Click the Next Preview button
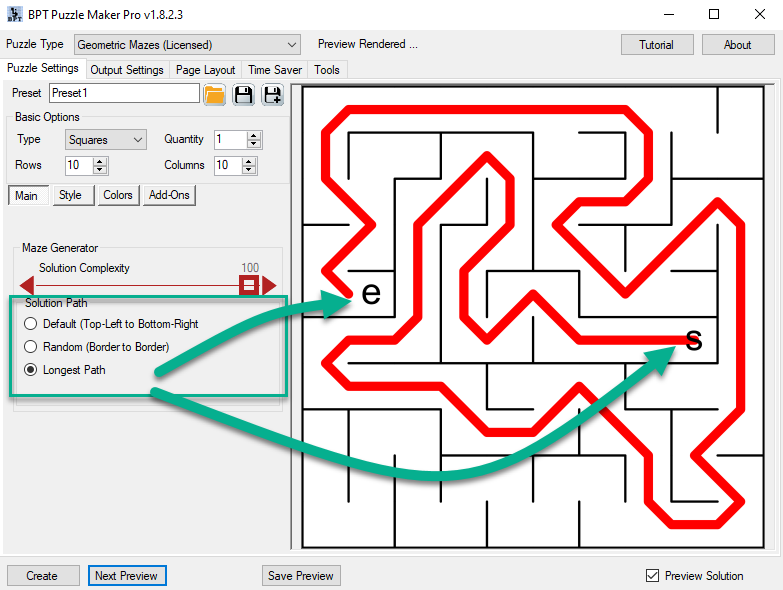The width and height of the screenshot is (783, 590). [126, 576]
